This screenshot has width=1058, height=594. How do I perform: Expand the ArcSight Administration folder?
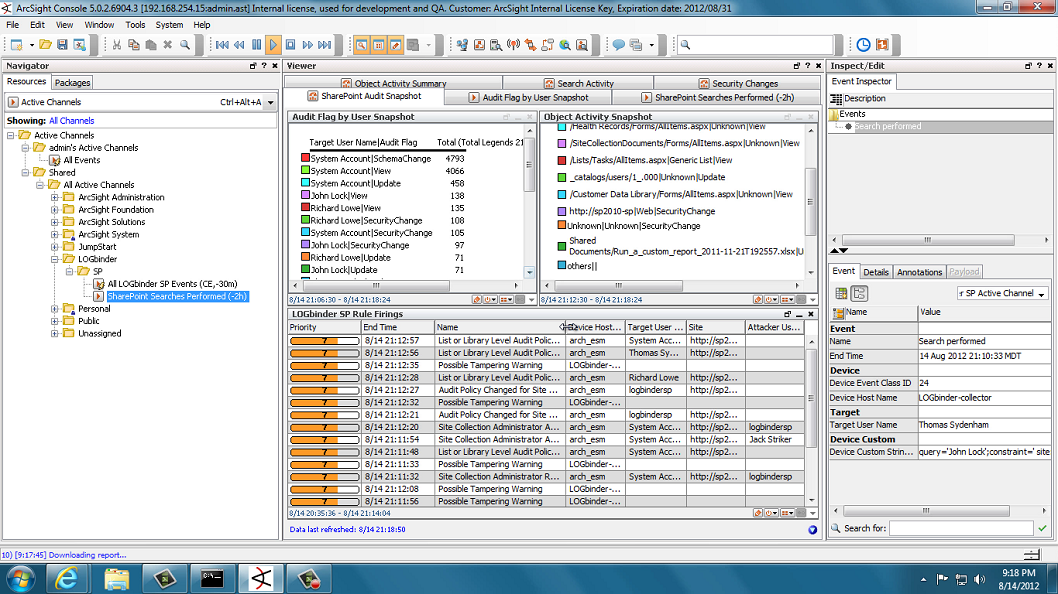[55, 197]
